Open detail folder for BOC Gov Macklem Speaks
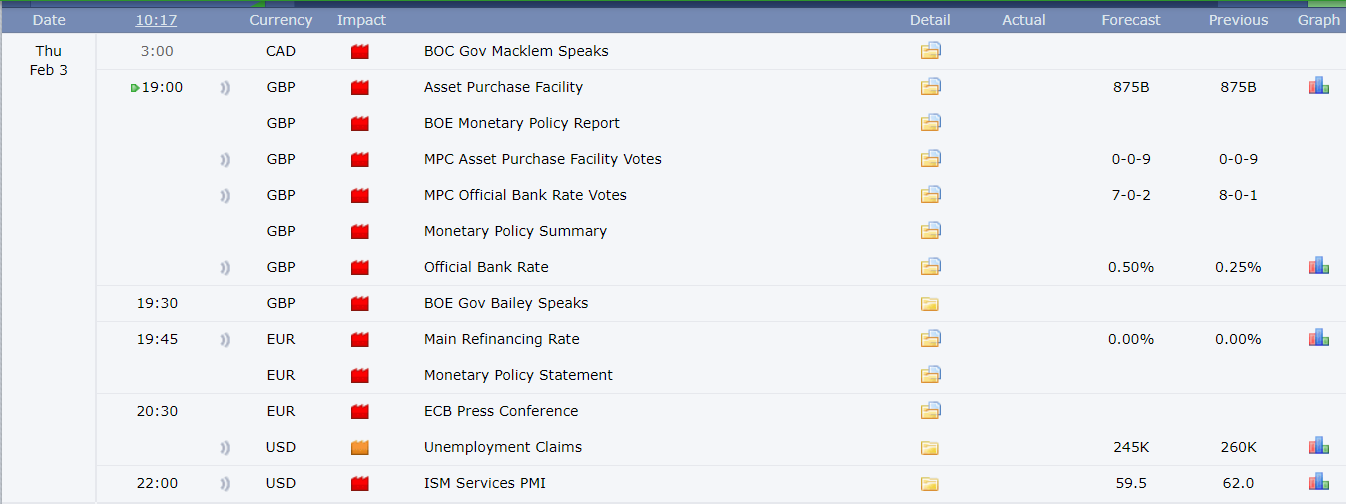This screenshot has width=1346, height=504. click(930, 51)
